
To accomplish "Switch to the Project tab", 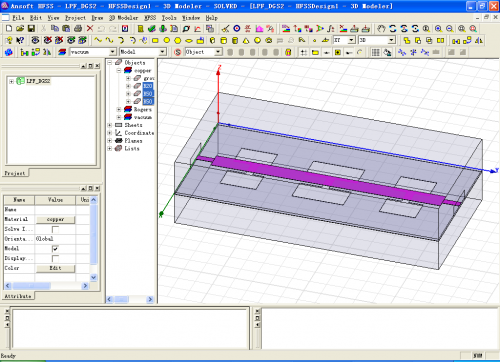I will tap(15, 173).
